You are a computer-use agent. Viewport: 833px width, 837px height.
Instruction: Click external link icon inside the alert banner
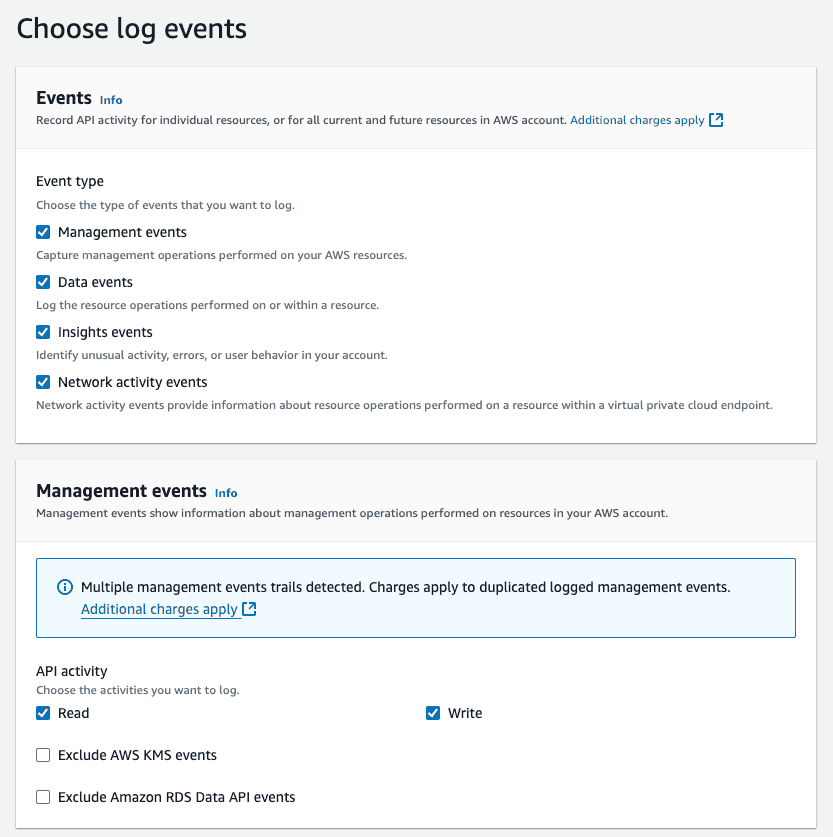point(248,609)
